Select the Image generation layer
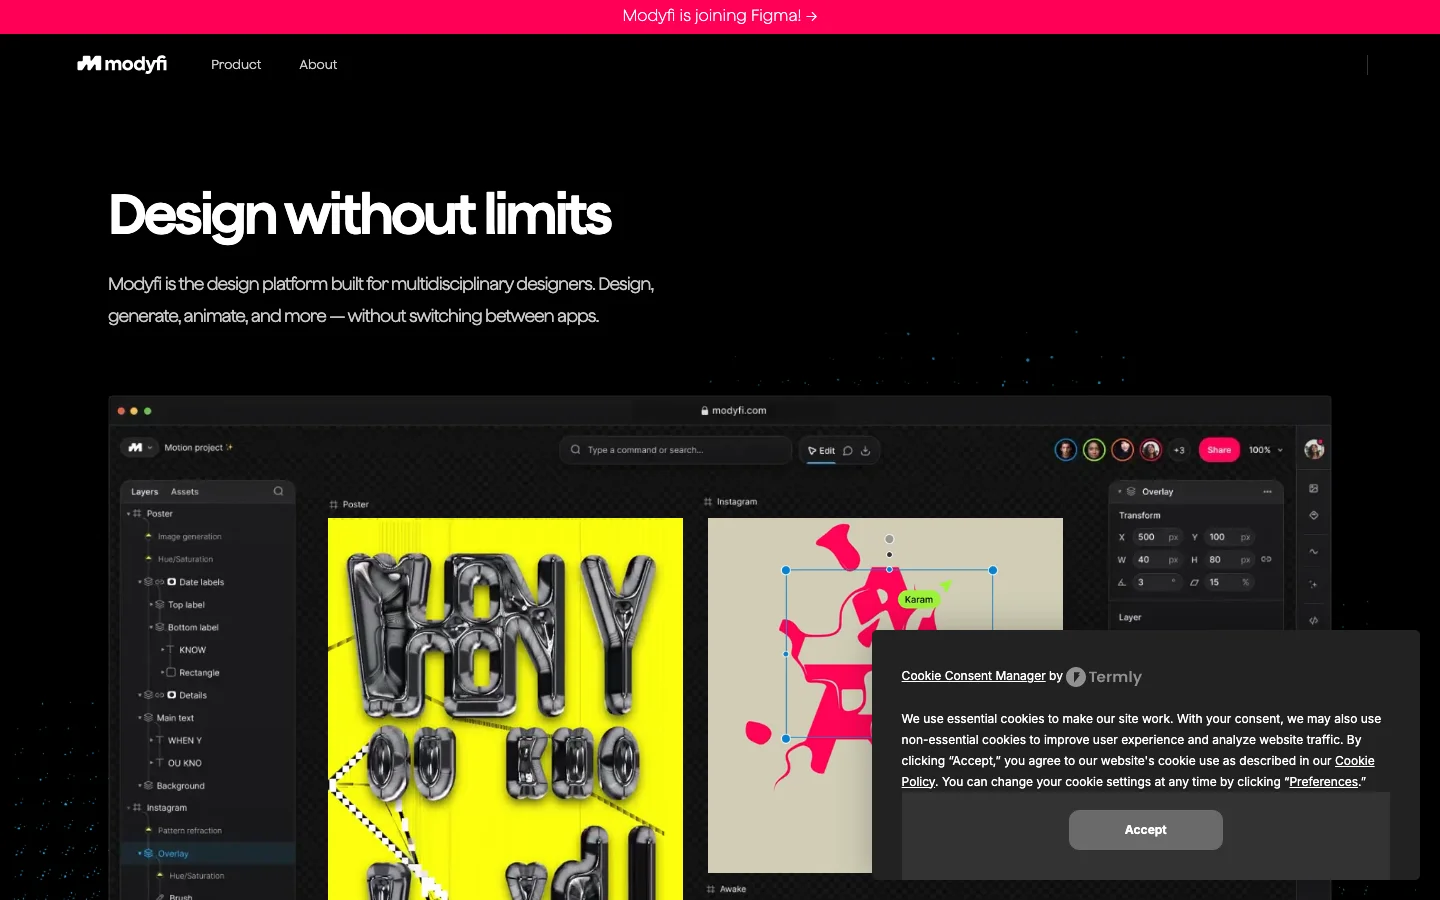1440x900 pixels. pos(189,537)
